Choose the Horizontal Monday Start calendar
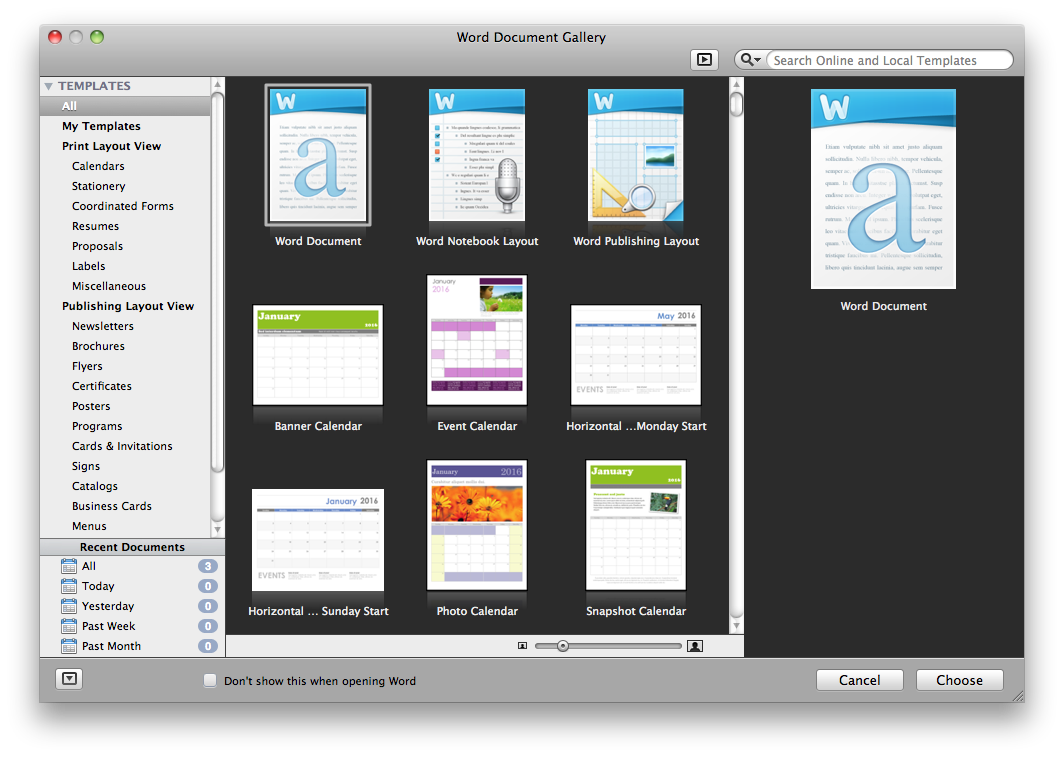 [635, 355]
